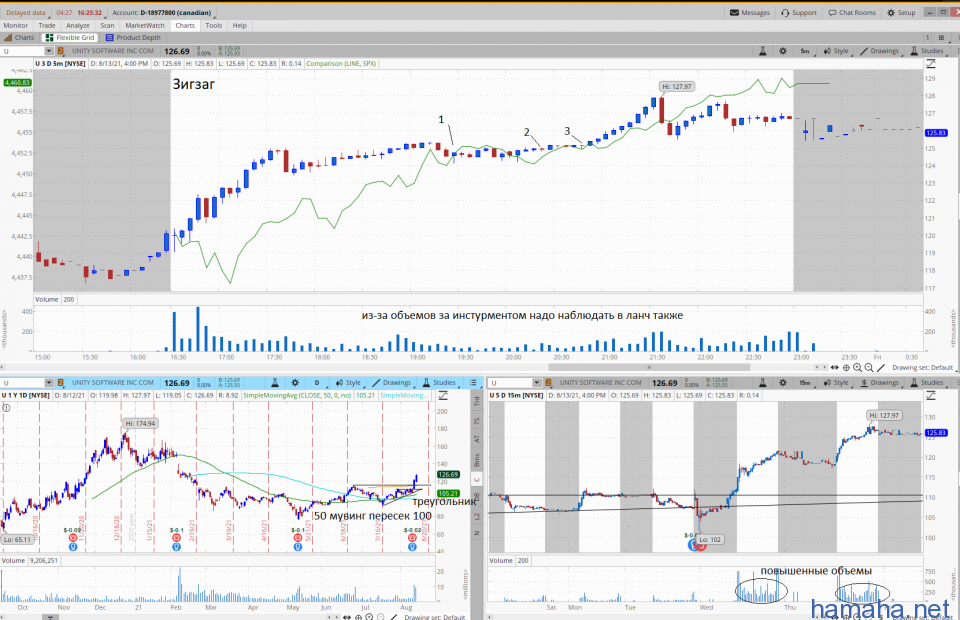960x620 pixels.
Task: Open the Support window
Action: pyautogui.click(x=798, y=12)
